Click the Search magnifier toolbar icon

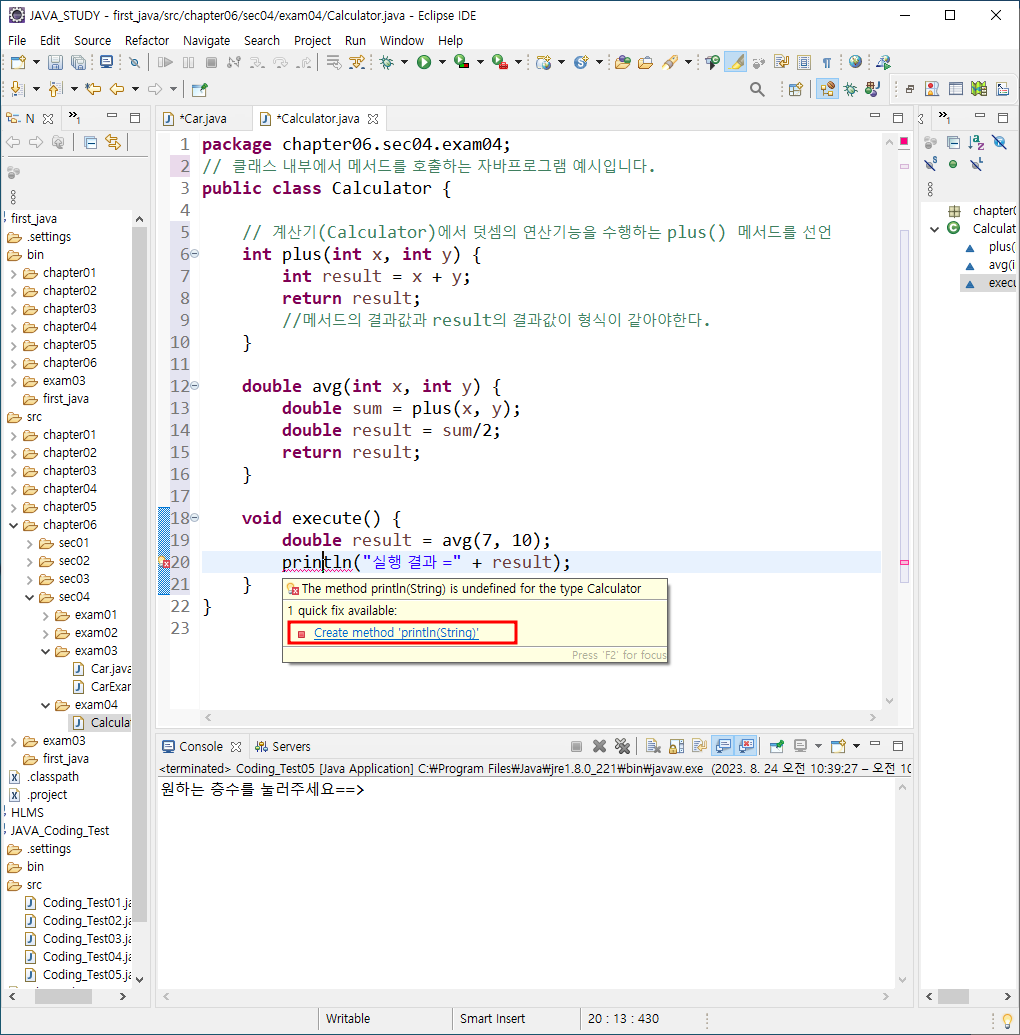757,89
